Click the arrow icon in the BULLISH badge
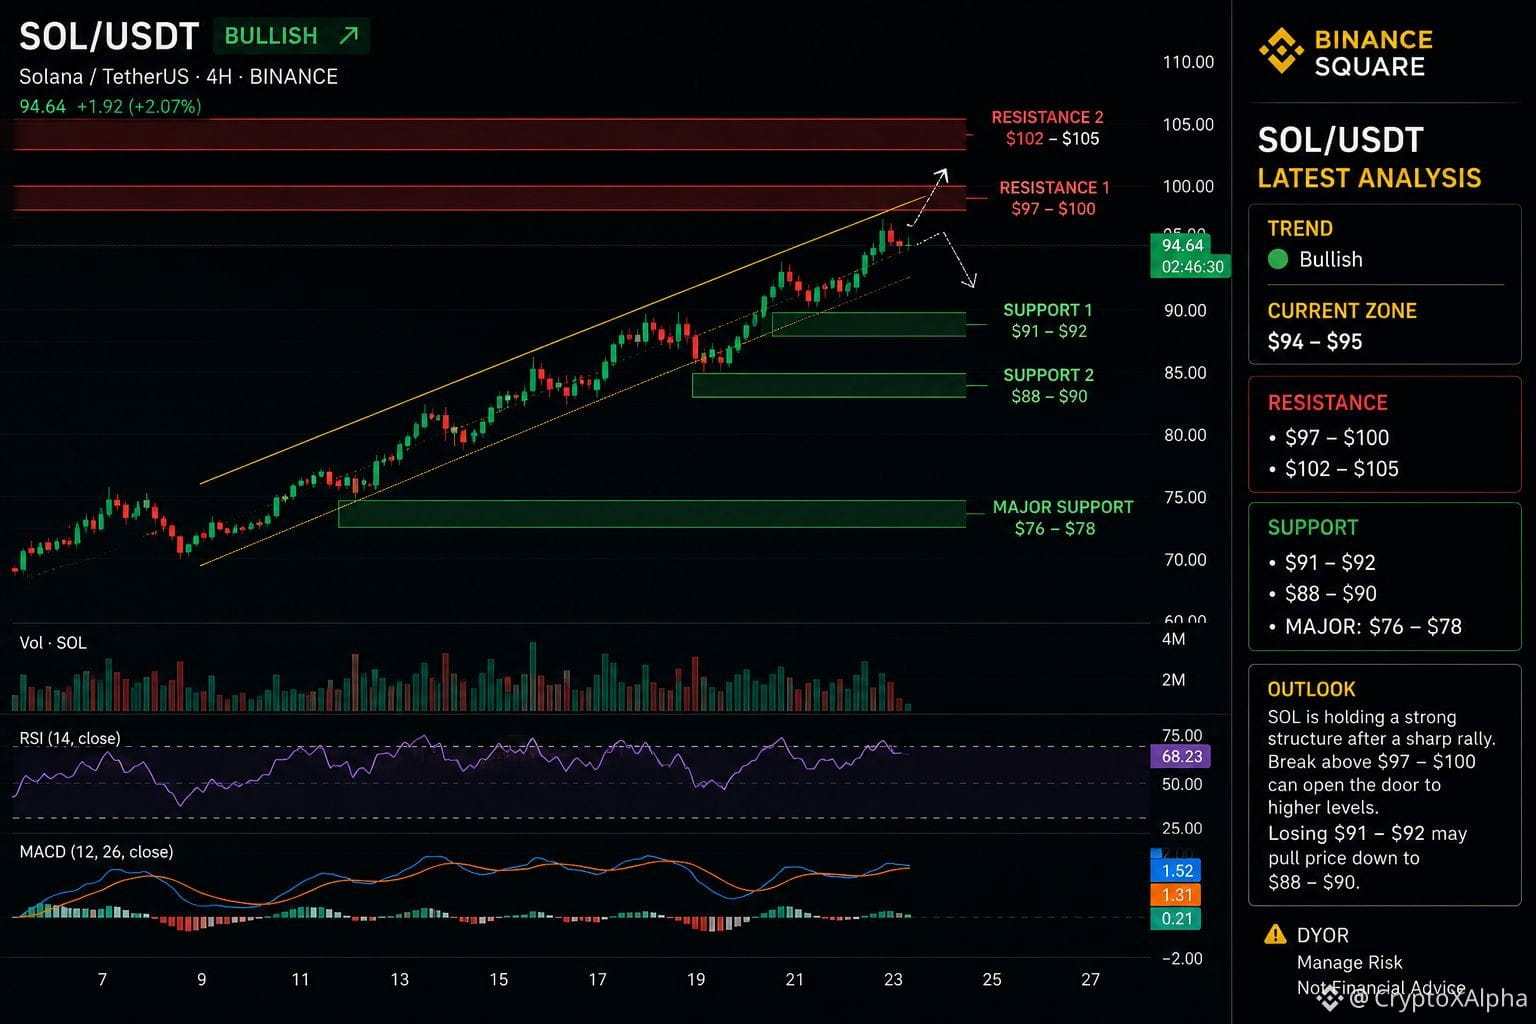 tap(348, 36)
